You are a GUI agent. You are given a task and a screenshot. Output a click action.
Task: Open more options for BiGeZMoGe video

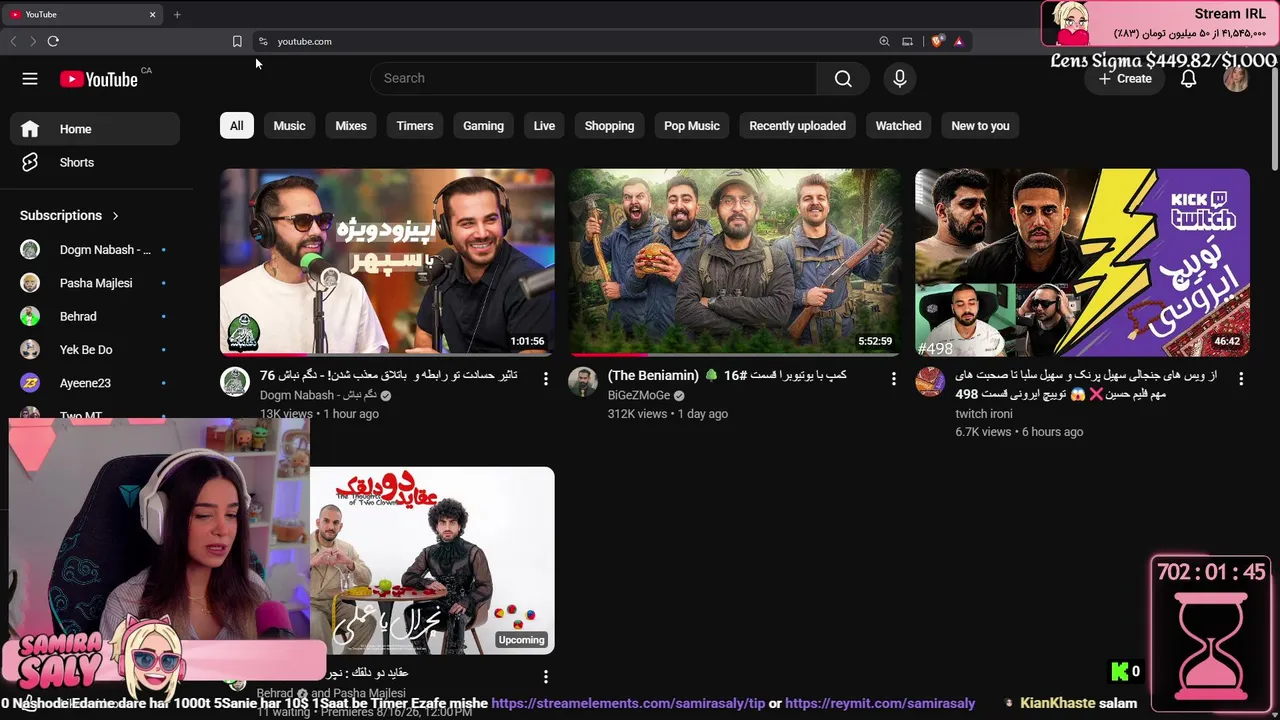coord(894,378)
